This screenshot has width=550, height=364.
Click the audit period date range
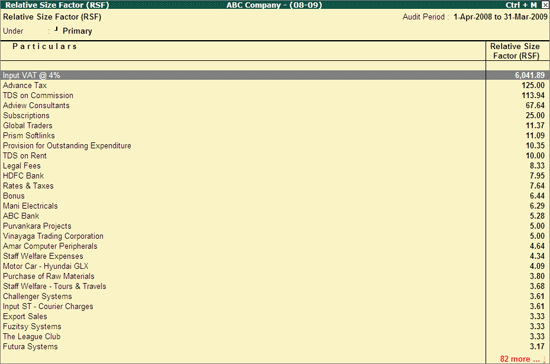tap(500, 17)
